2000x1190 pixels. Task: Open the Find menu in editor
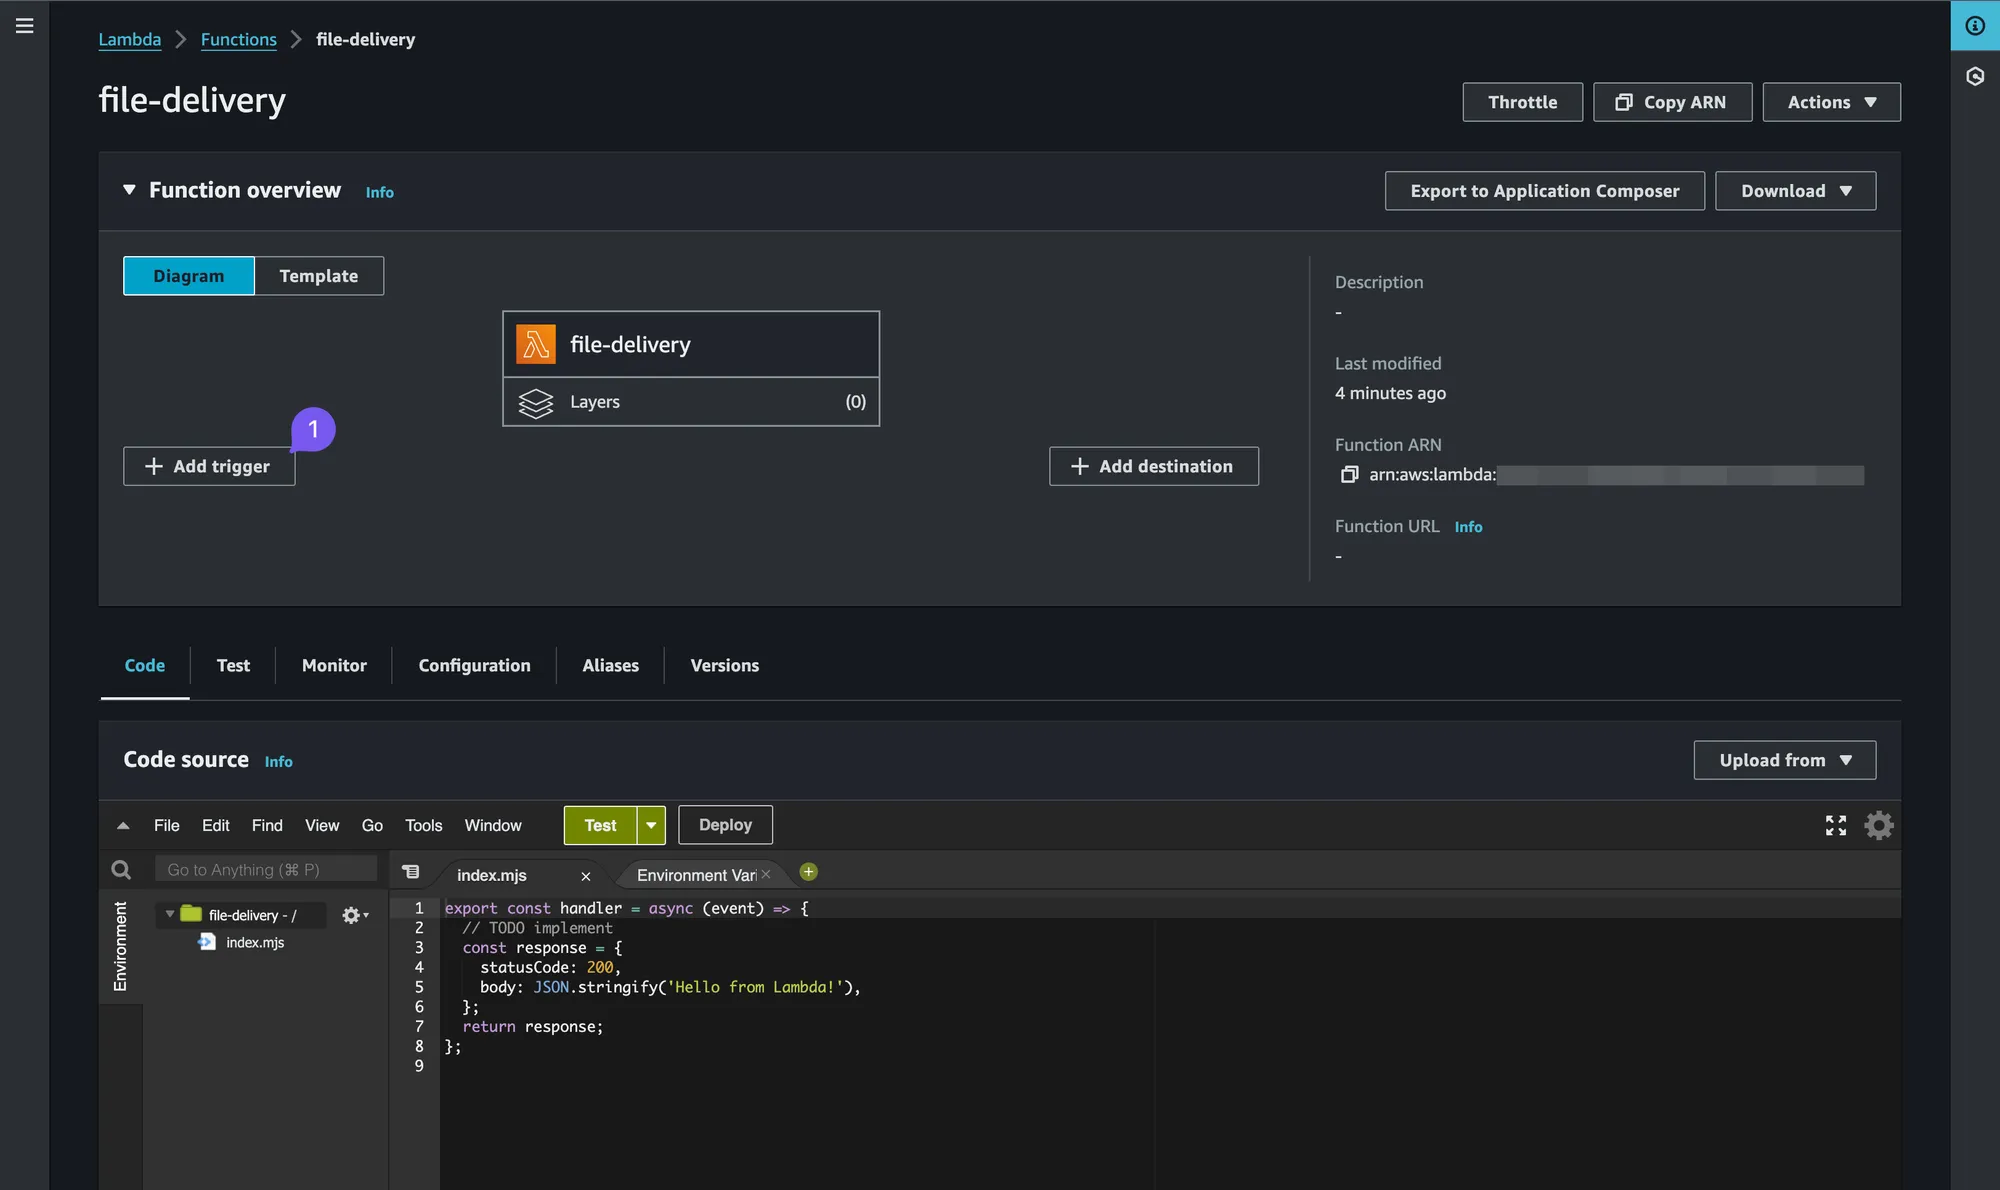(267, 826)
